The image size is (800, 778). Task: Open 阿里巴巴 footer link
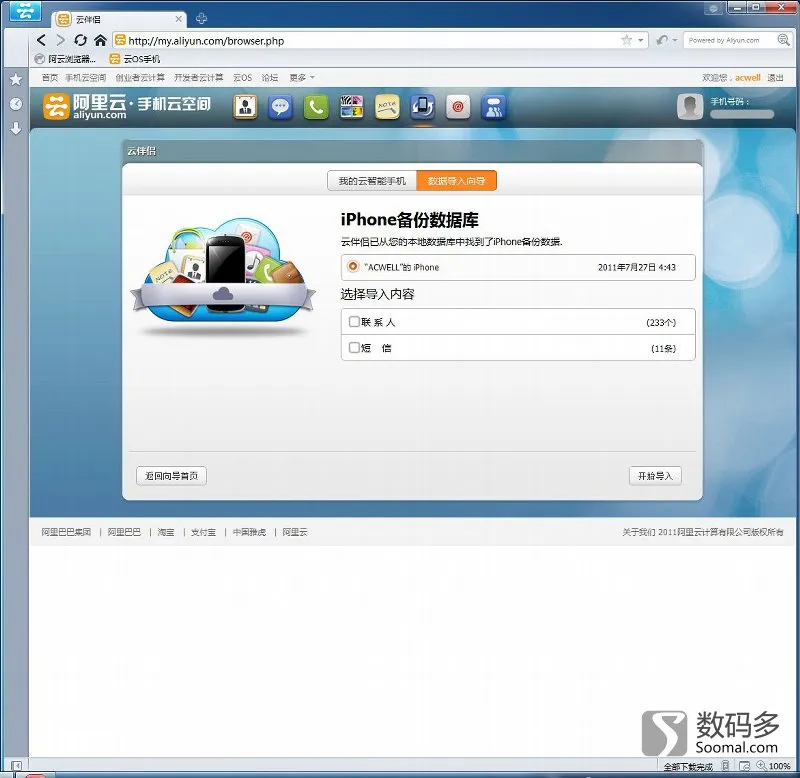pyautogui.click(x=124, y=532)
